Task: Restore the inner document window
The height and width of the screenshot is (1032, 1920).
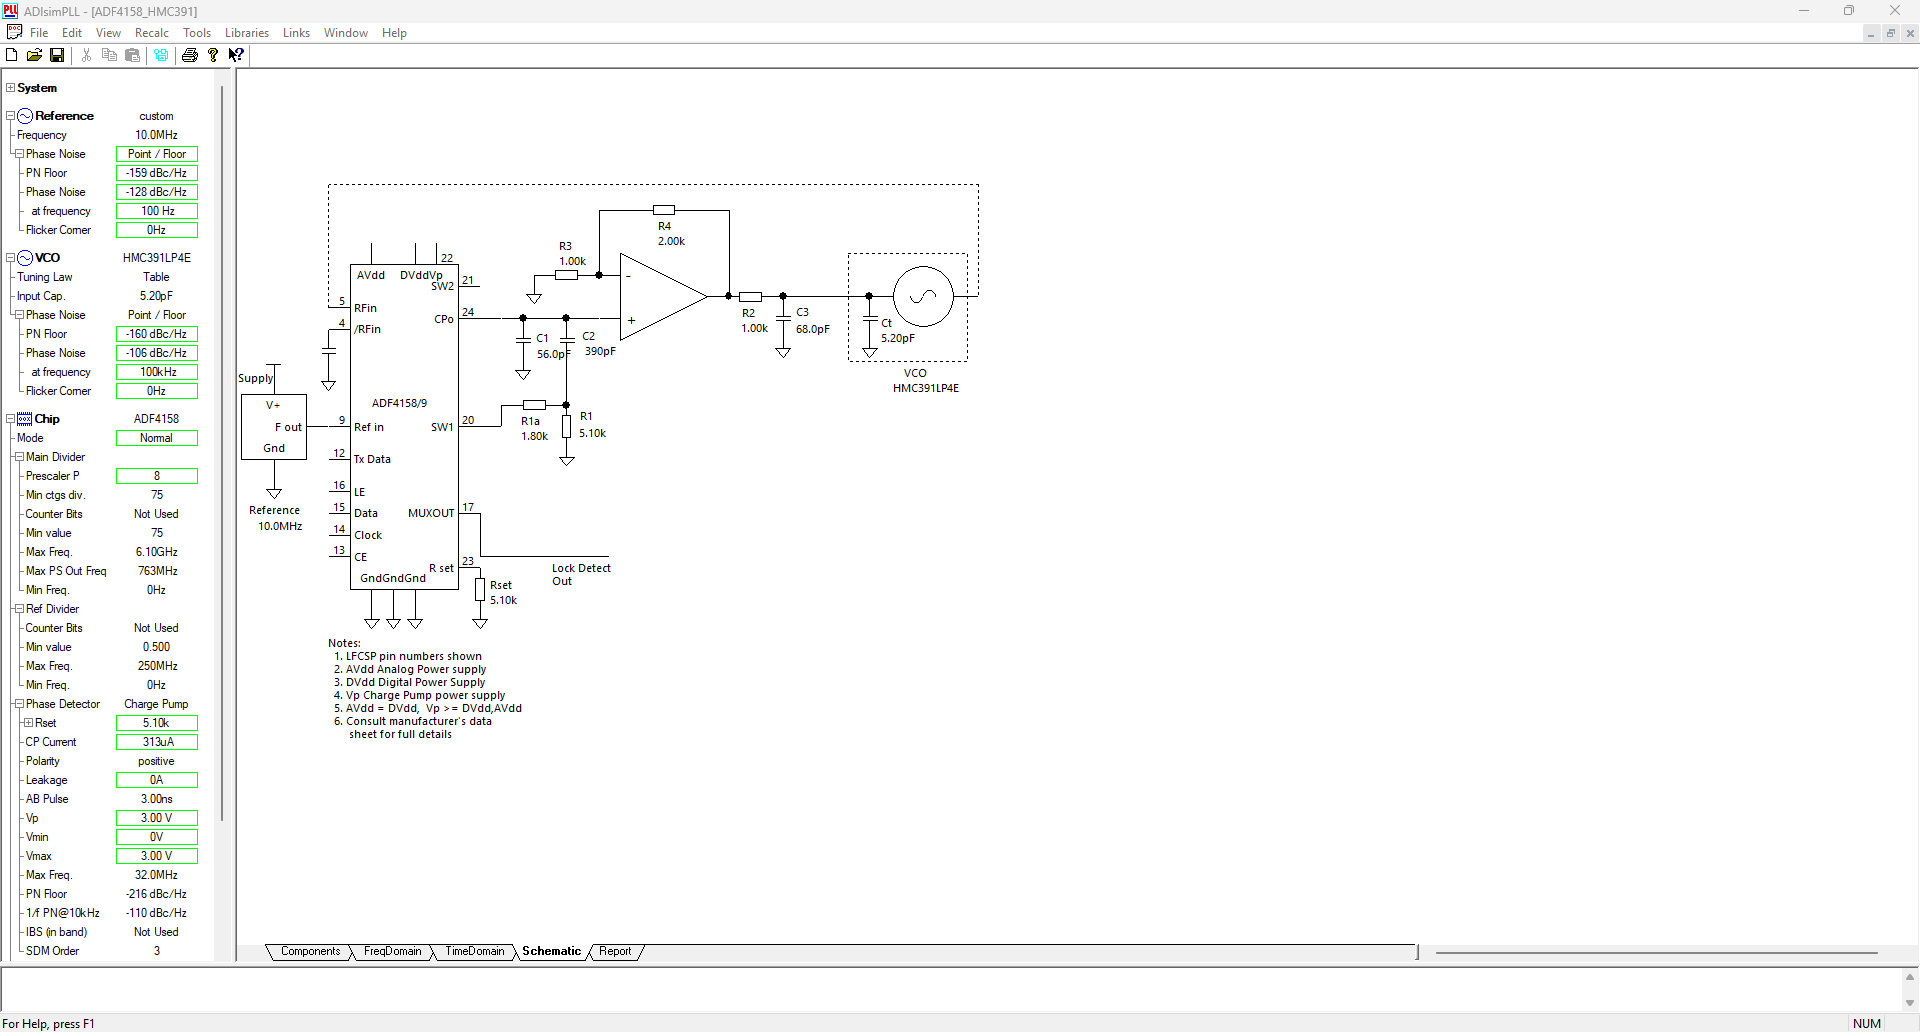Action: pyautogui.click(x=1890, y=33)
